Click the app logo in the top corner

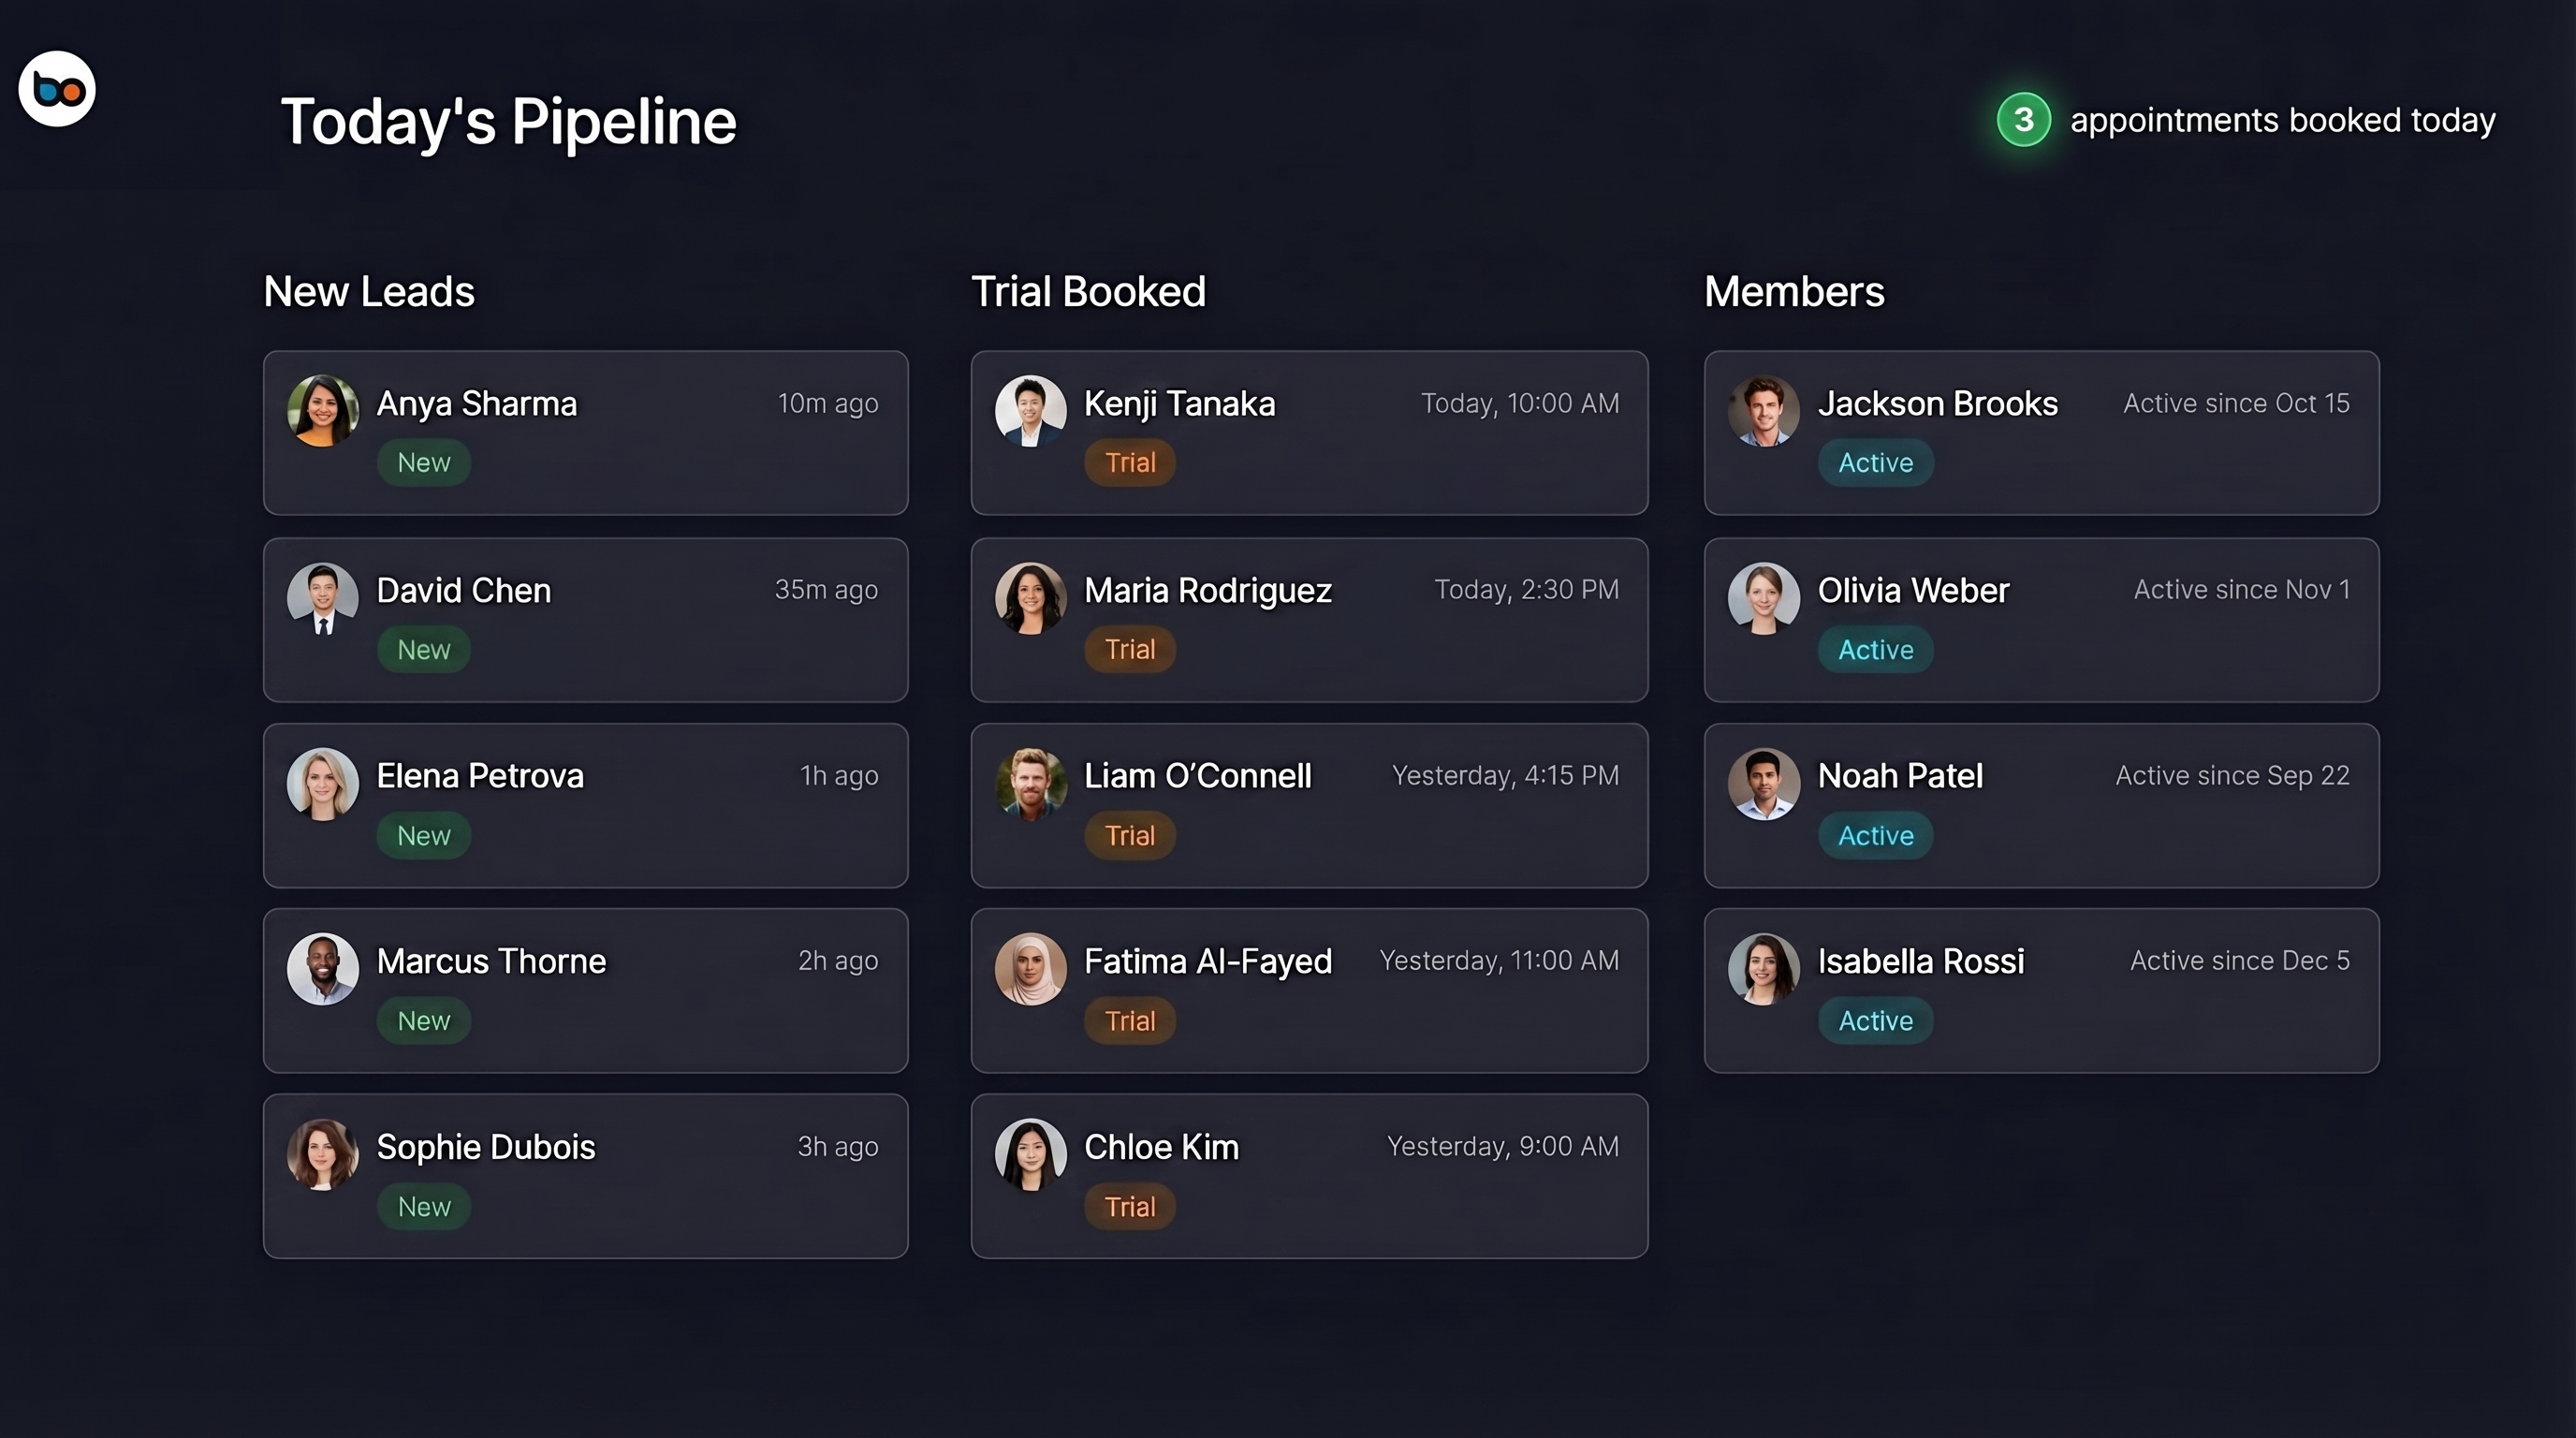pos(56,89)
